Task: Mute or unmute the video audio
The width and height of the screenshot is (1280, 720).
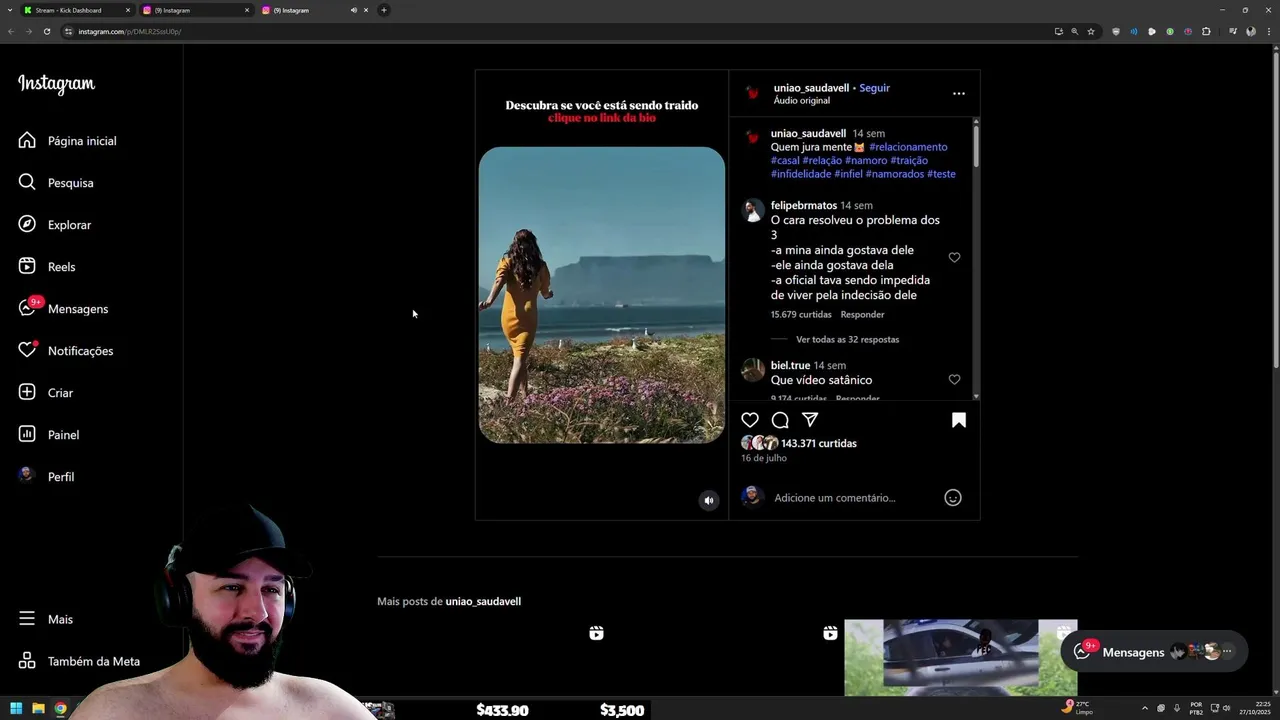Action: click(708, 501)
